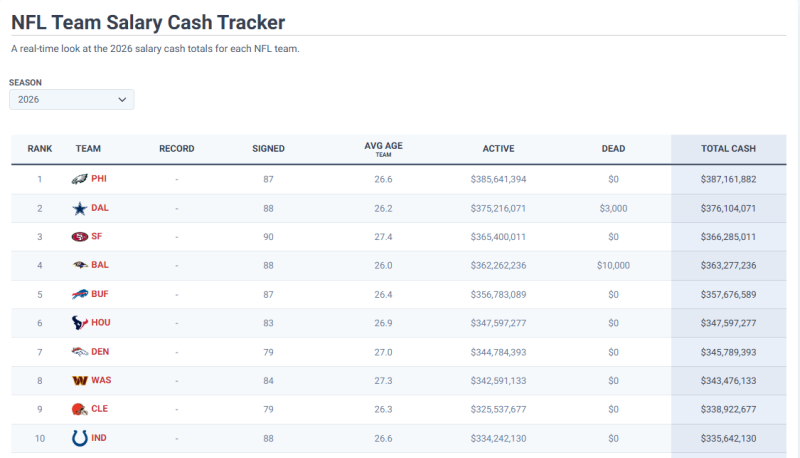Select average age 26.9
800x458 pixels.
coord(383,323)
